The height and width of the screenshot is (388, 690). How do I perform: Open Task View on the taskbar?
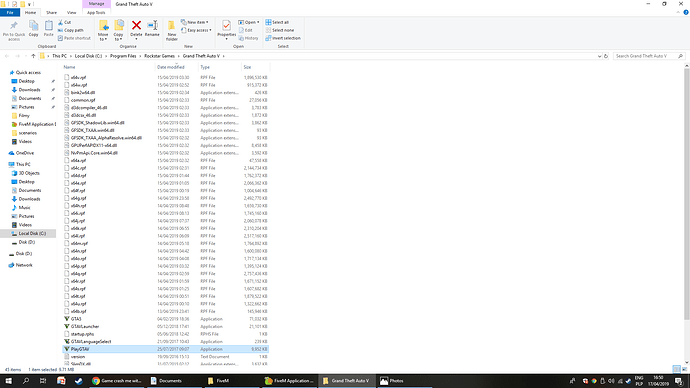click(43, 381)
